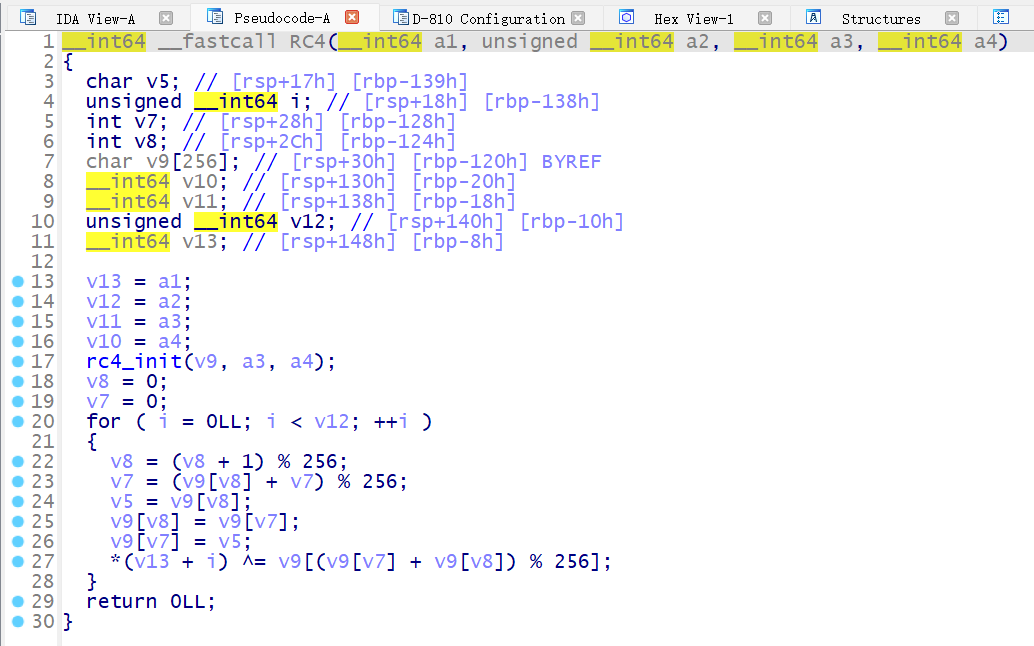This screenshot has height=646, width=1034.
Task: Toggle breakpoint dot on line 27
Action: 17,561
